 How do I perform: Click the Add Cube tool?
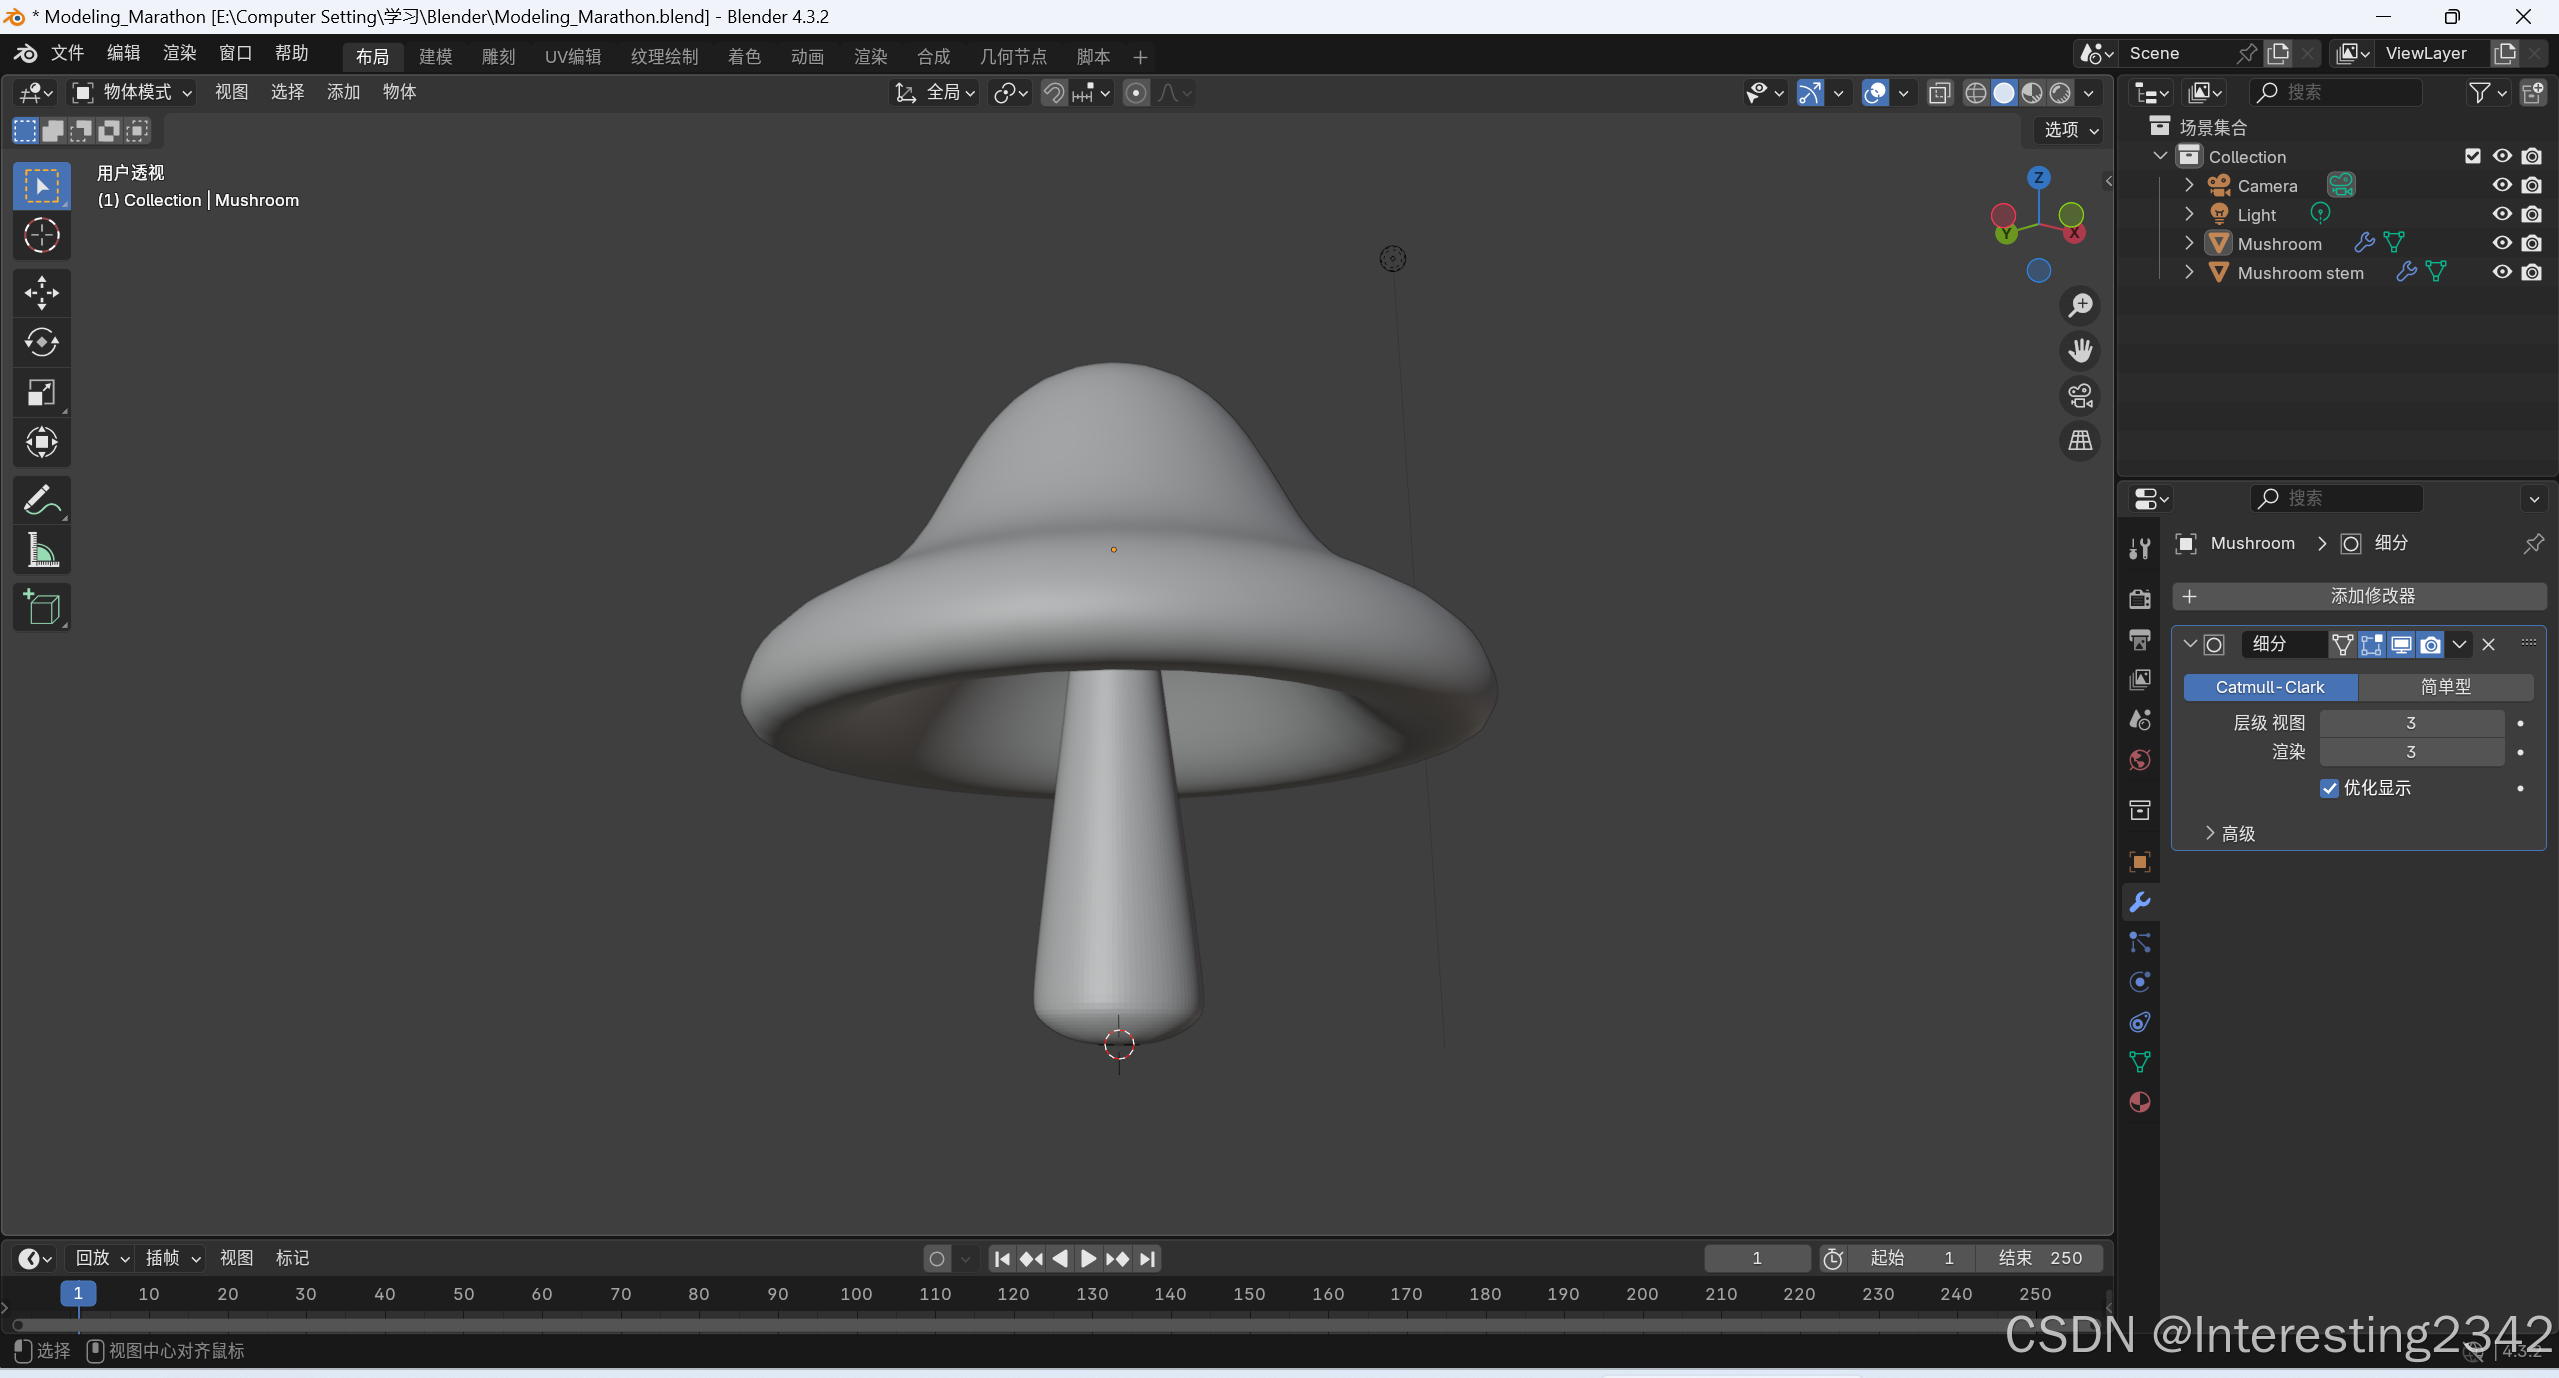click(x=41, y=607)
